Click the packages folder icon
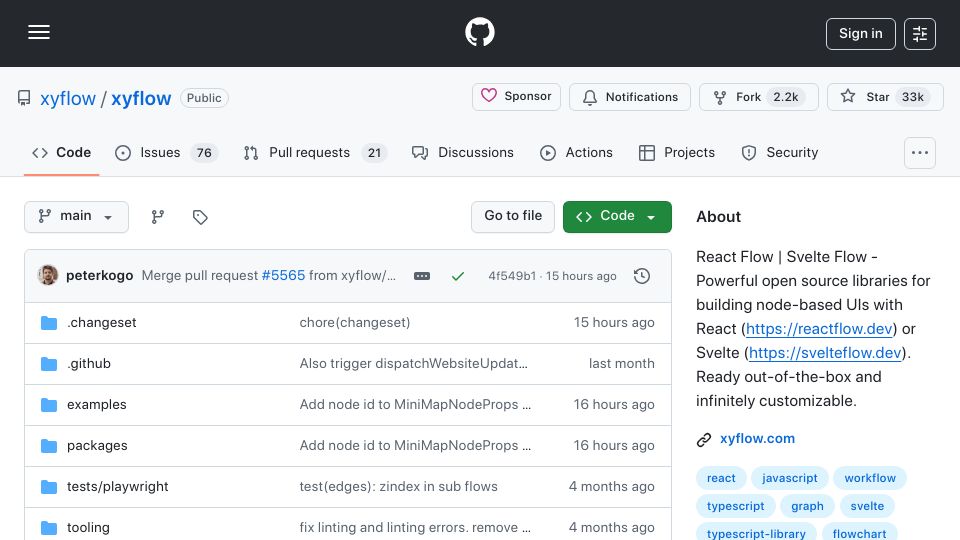 (x=49, y=446)
